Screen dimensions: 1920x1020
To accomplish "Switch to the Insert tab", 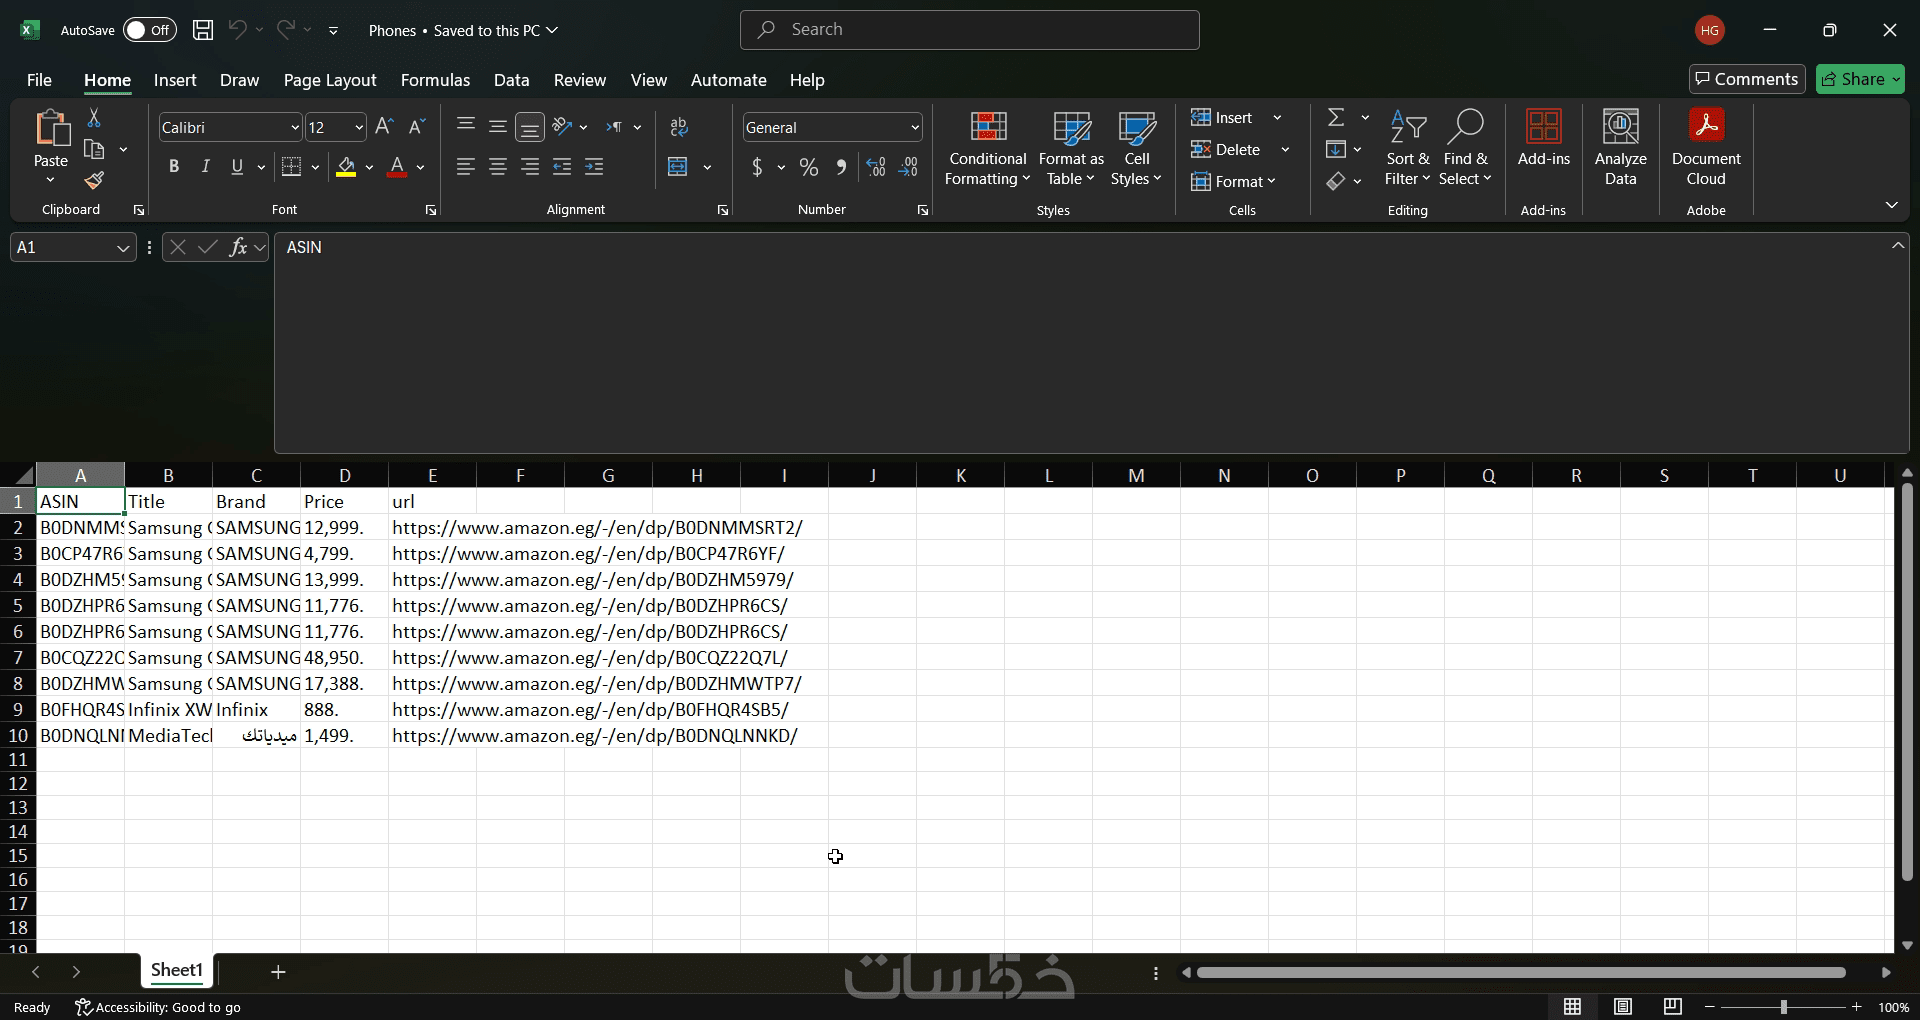I will point(175,80).
